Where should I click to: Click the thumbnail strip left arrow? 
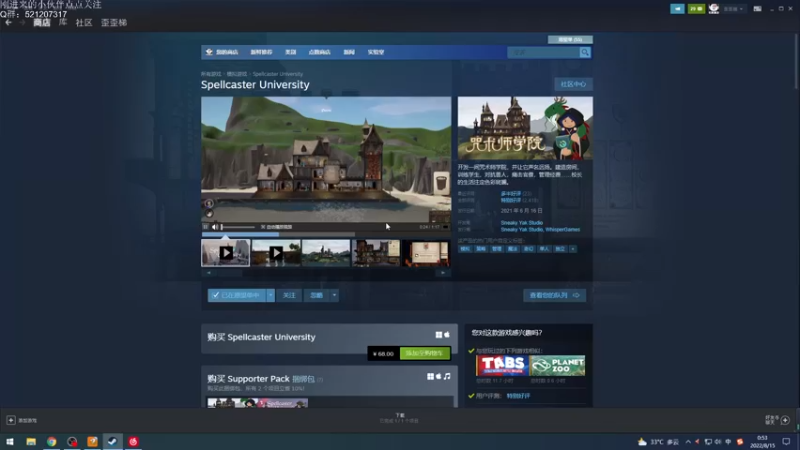(209, 273)
